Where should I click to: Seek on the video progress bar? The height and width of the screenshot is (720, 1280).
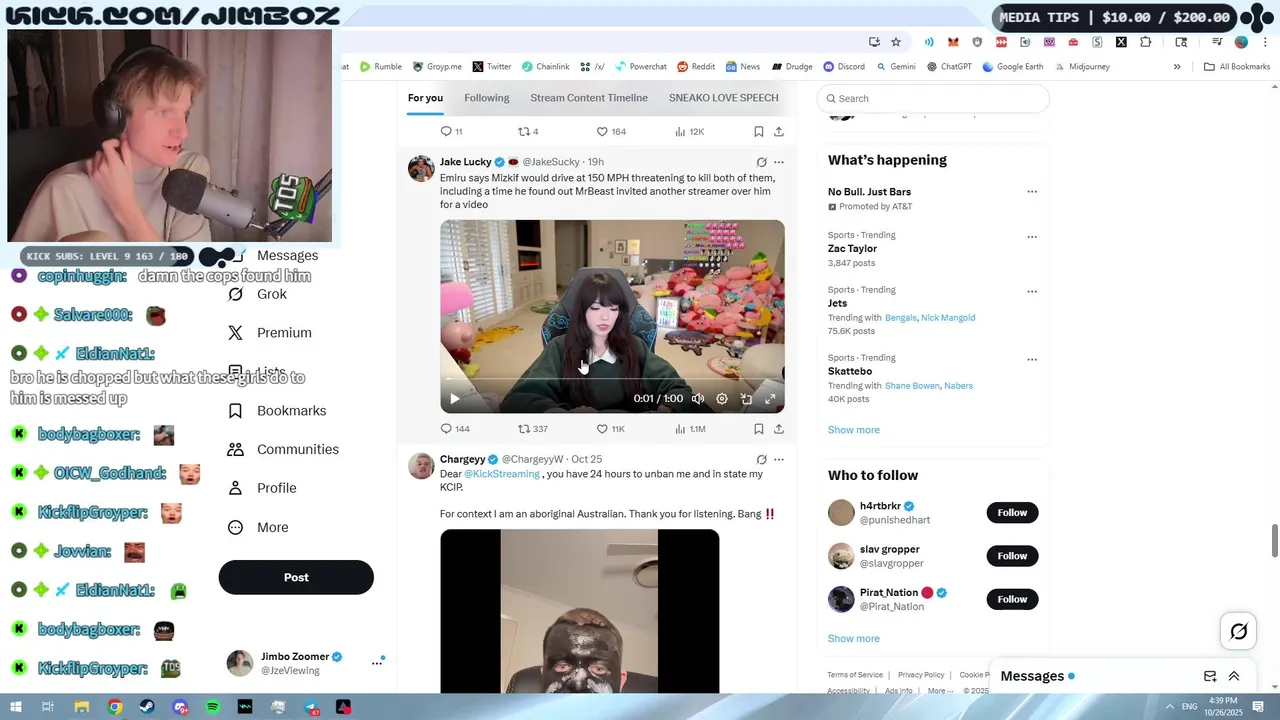[612, 380]
